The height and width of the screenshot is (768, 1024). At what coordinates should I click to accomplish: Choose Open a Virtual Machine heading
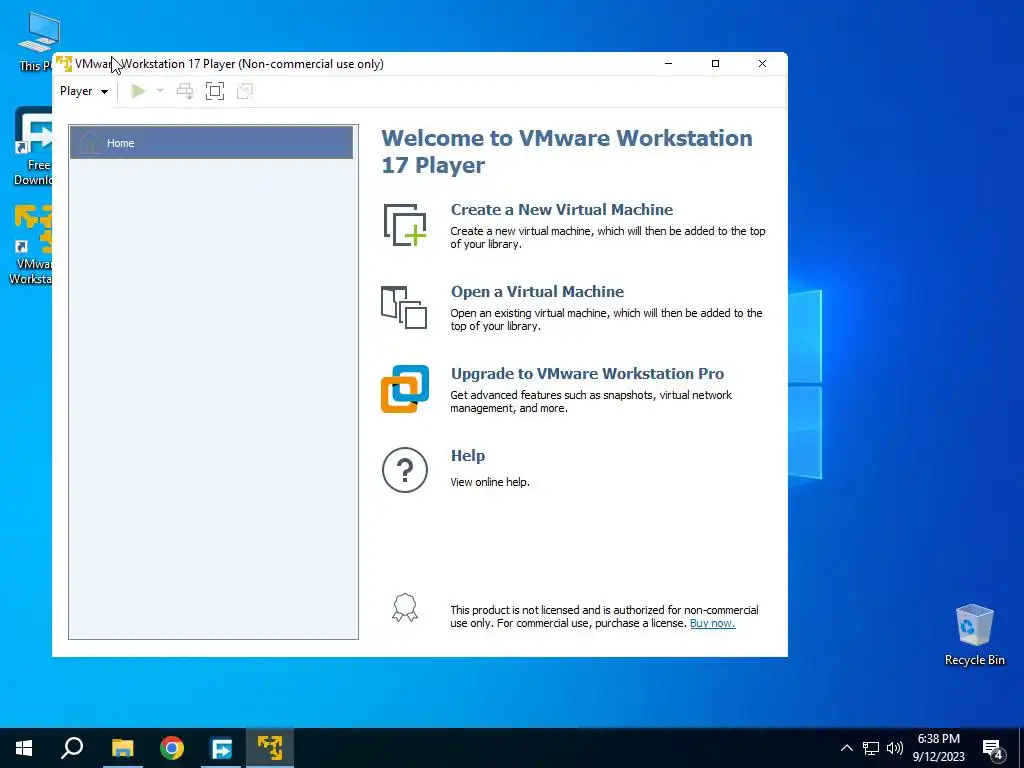(537, 292)
